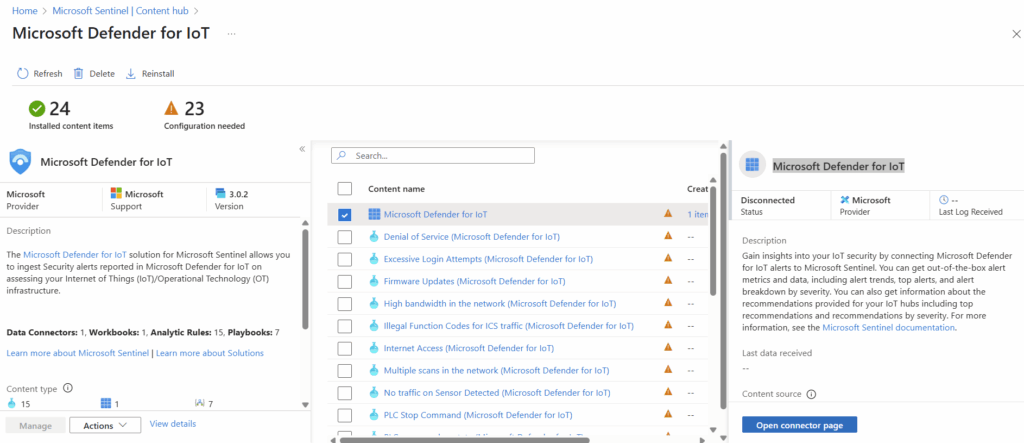This screenshot has height=443, width=1024.
Task: Click the orange configuration needed warning icon
Action: [171, 108]
